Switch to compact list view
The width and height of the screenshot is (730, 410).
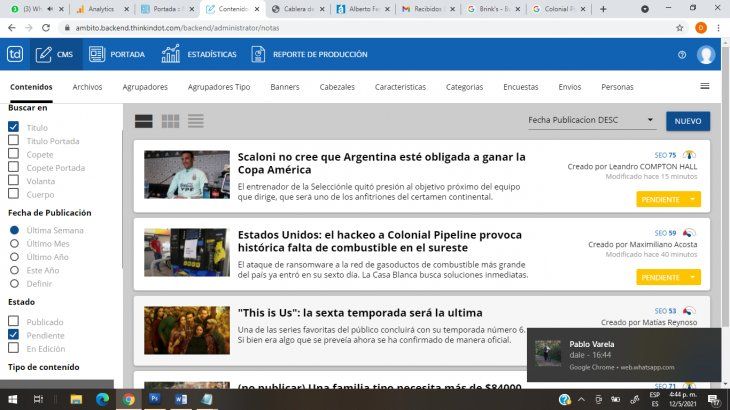tap(196, 121)
